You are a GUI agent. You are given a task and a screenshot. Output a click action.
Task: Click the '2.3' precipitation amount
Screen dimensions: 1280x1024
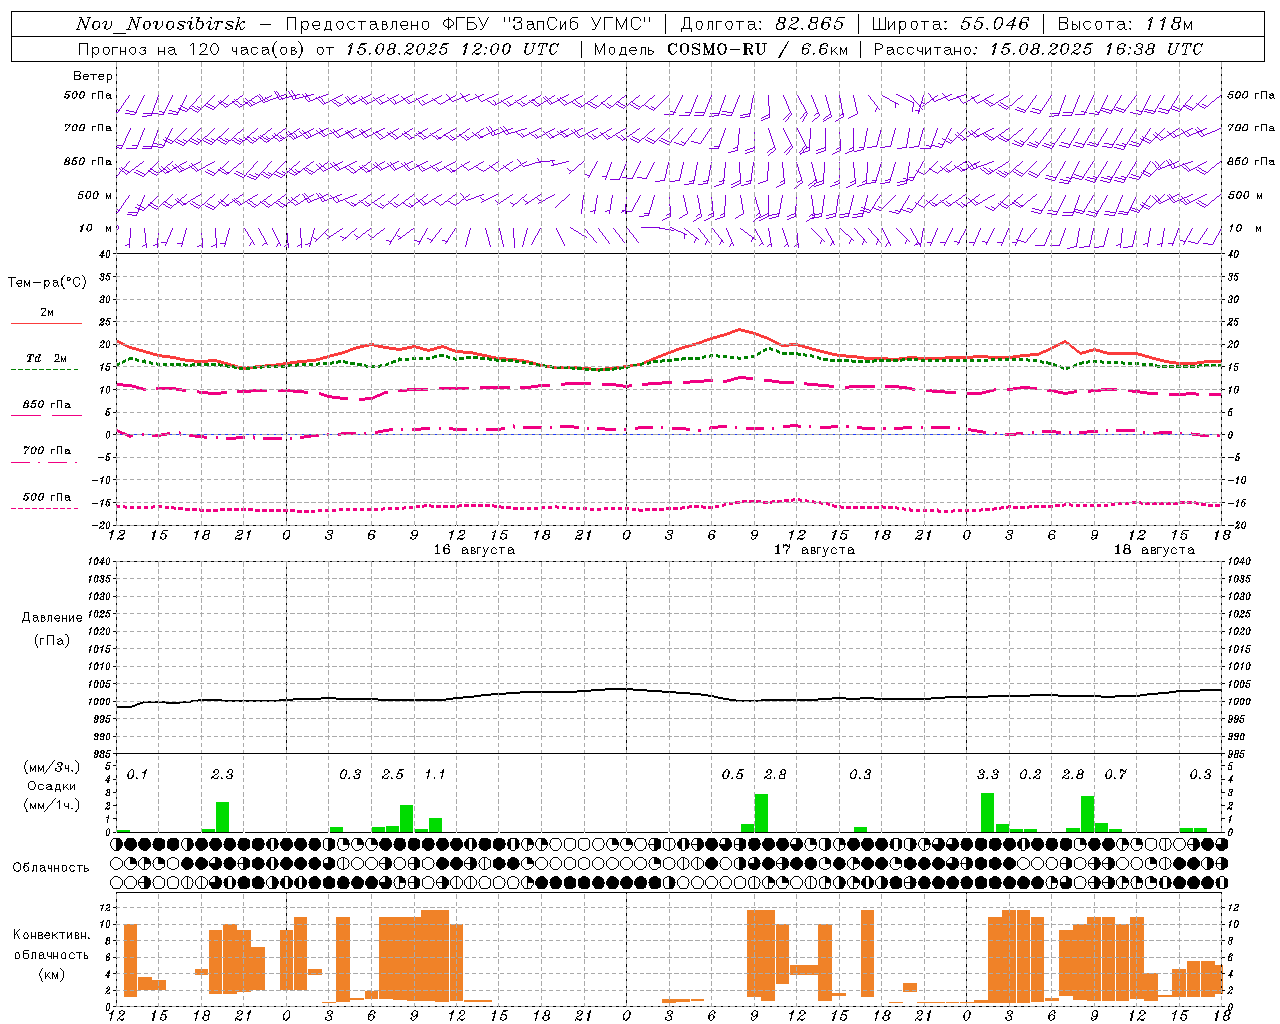[x=222, y=775]
